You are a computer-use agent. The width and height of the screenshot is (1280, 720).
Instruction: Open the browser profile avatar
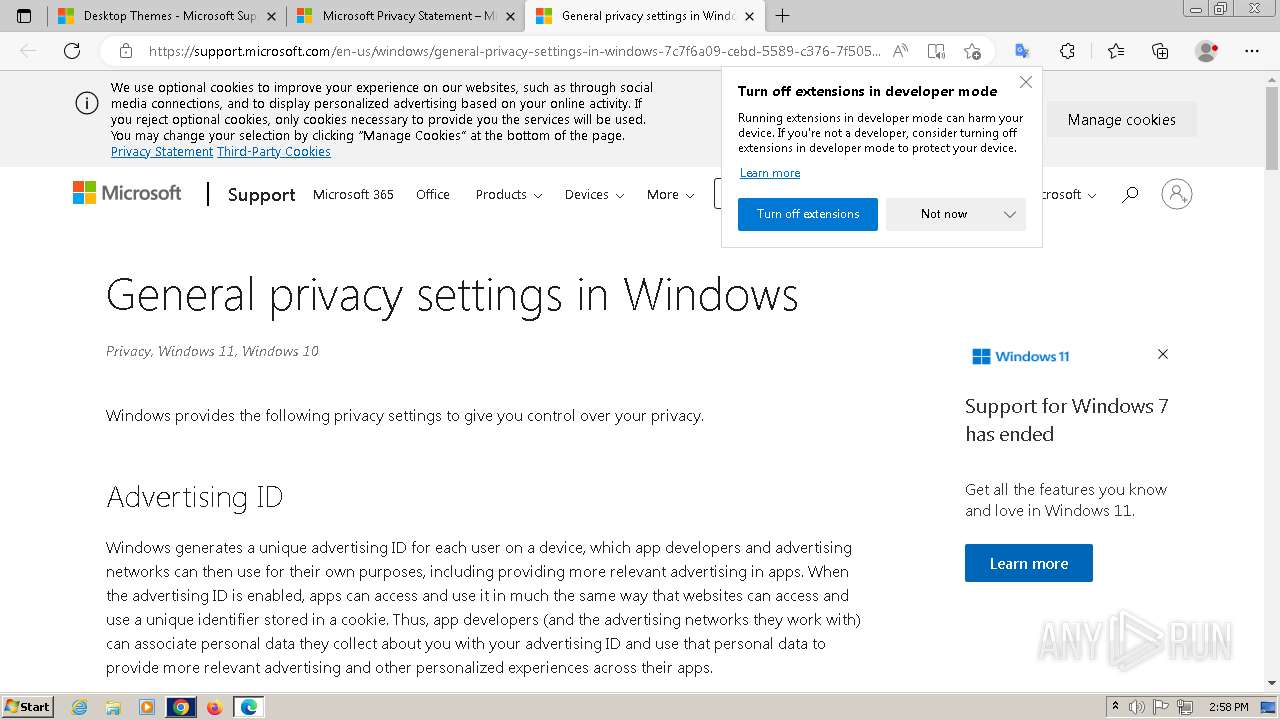pyautogui.click(x=1207, y=51)
